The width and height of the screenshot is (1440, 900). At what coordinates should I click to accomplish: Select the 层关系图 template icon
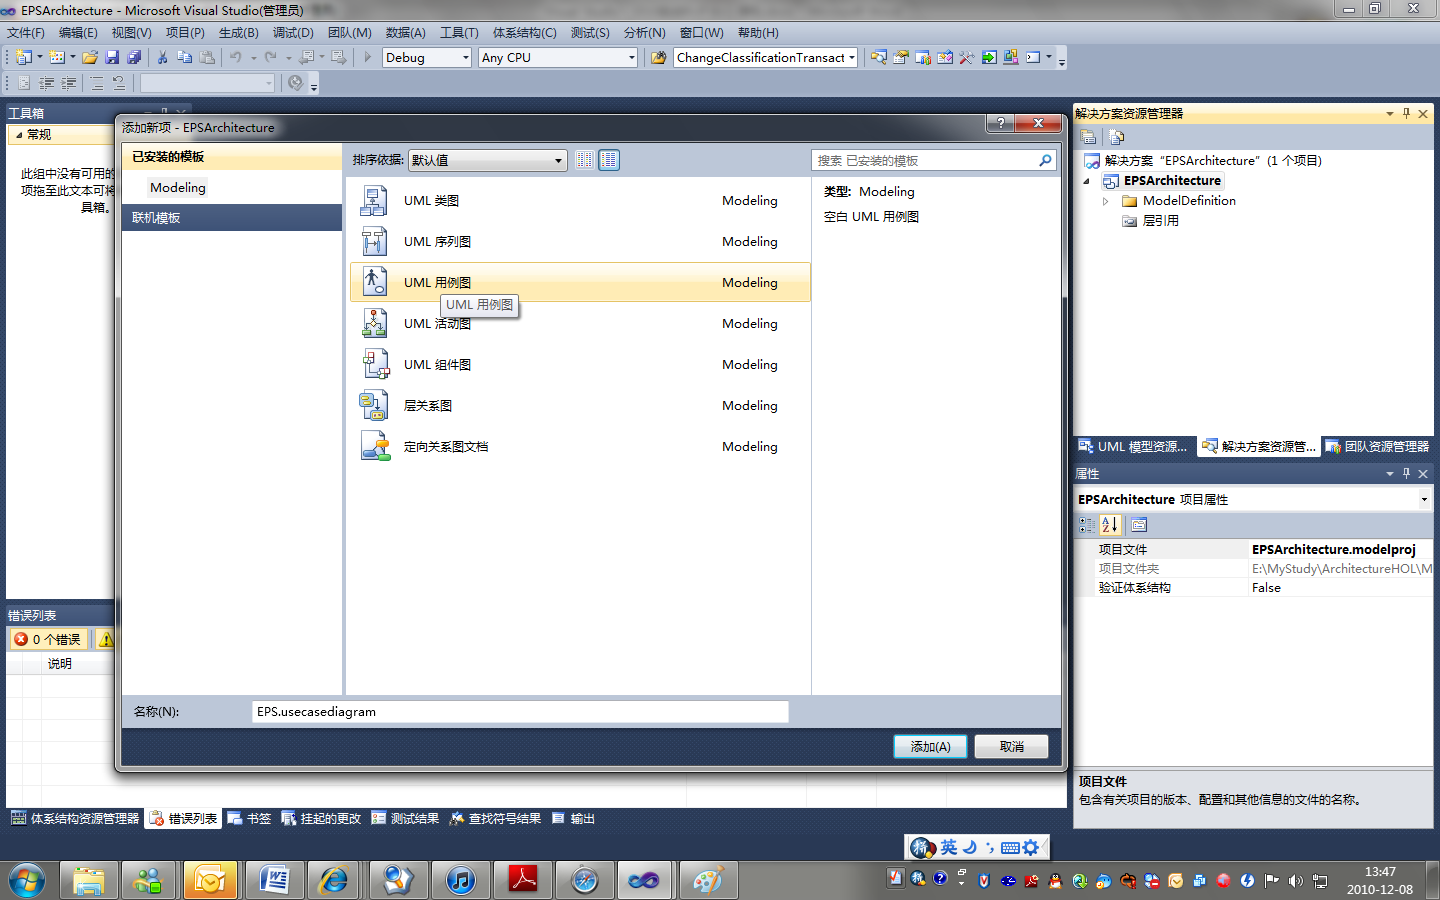coord(374,405)
